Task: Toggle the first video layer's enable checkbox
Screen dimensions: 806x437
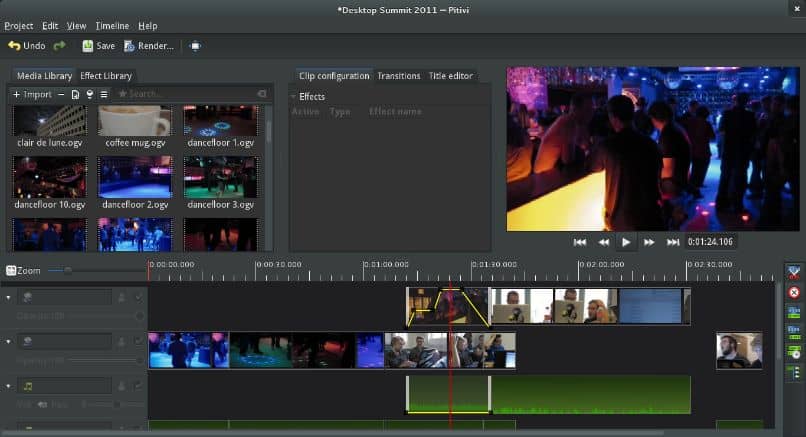Action: [138, 297]
